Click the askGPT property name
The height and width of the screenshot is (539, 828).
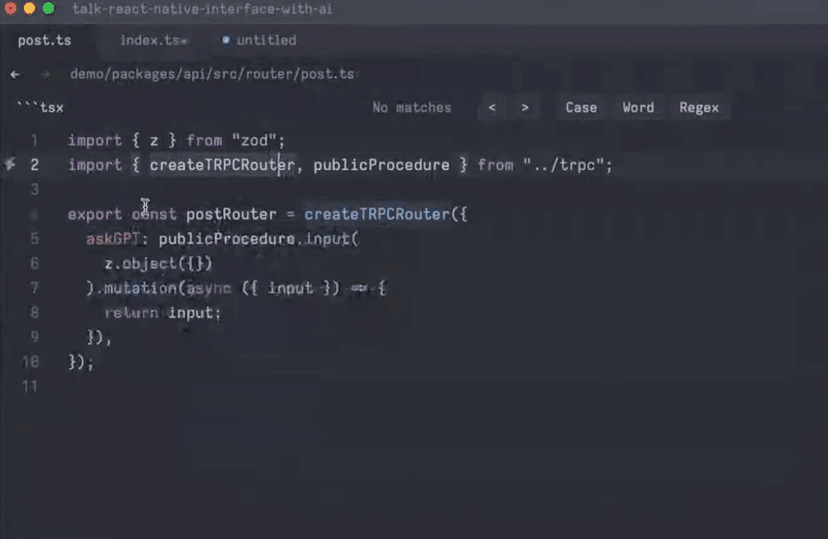[113, 239]
